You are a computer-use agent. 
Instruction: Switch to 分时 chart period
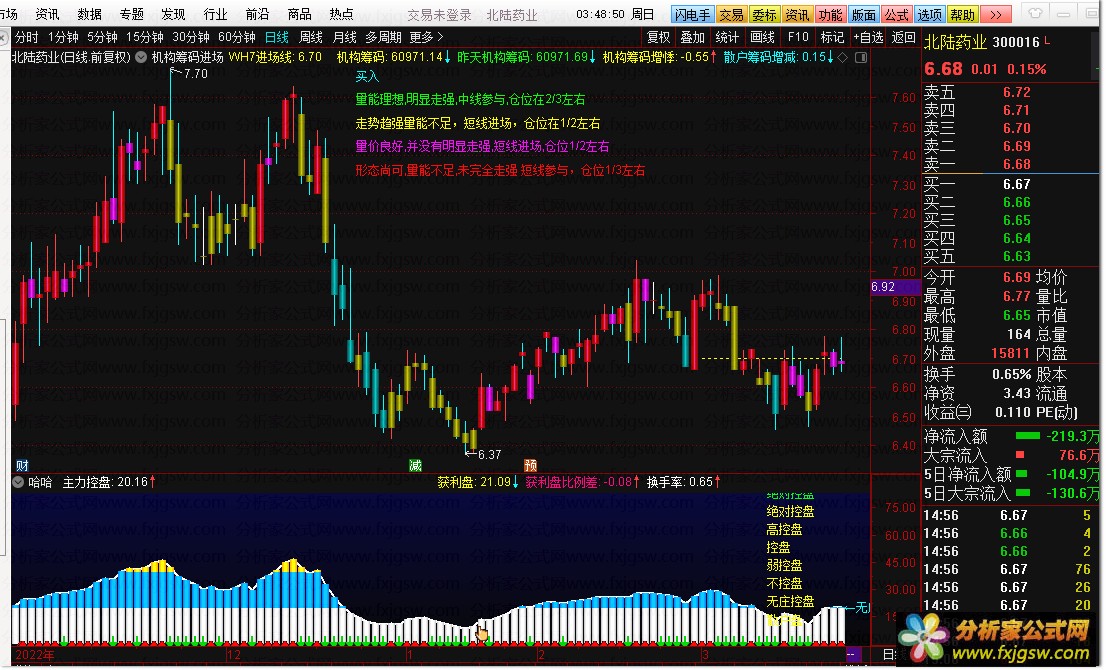[26, 37]
